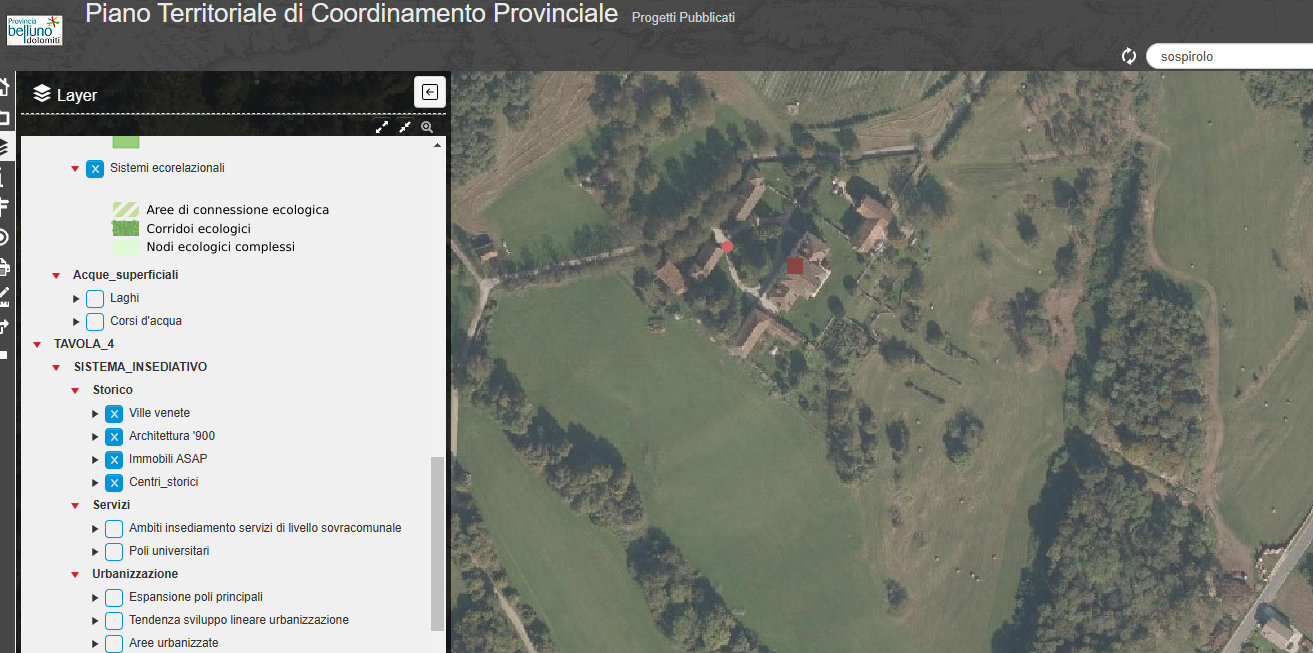Click the Piano Territoriale di Coordinamento Provinciale title

(352, 14)
